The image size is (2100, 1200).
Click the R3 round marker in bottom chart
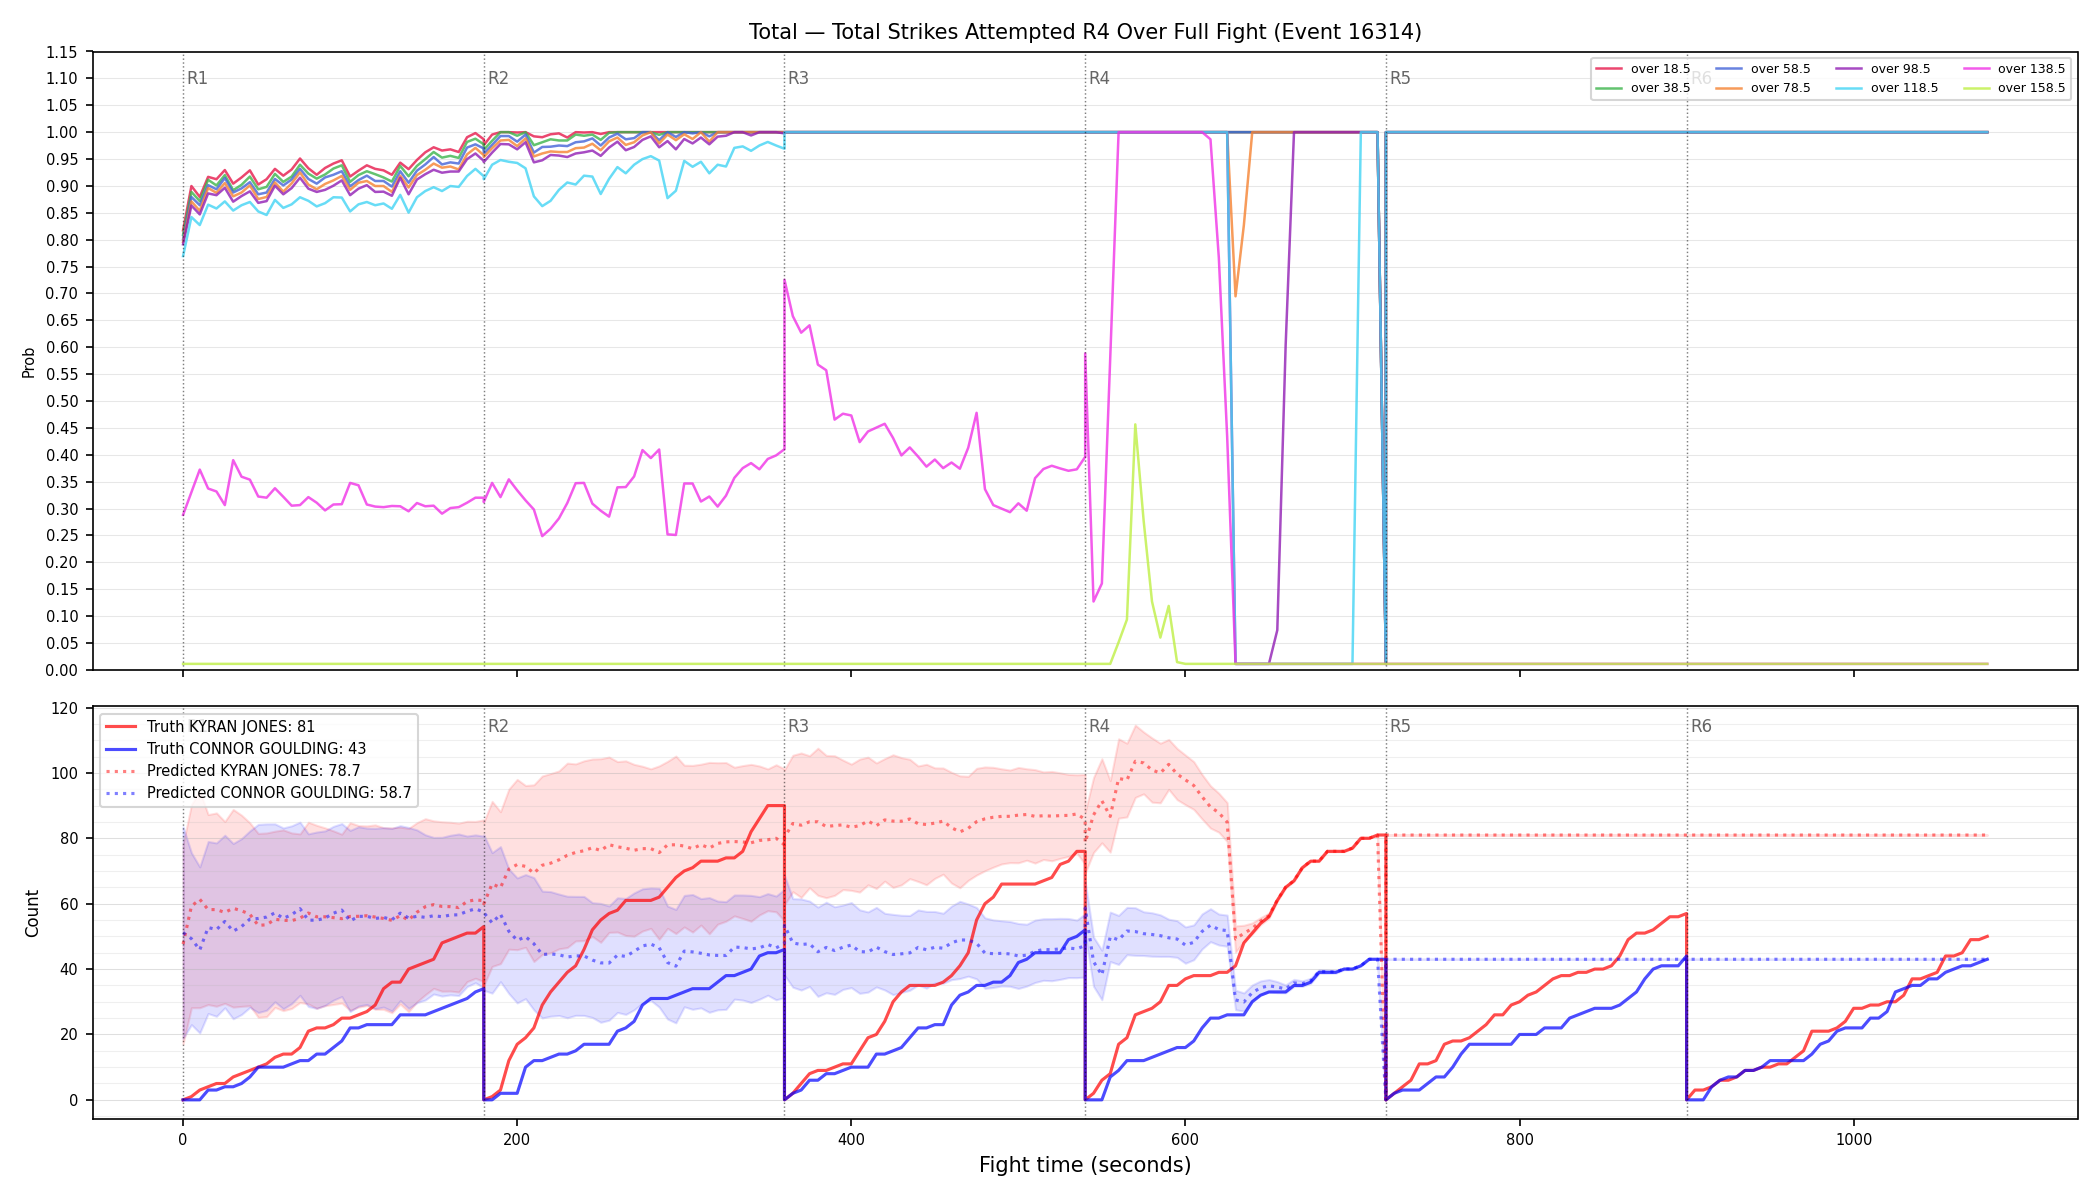pyautogui.click(x=798, y=726)
